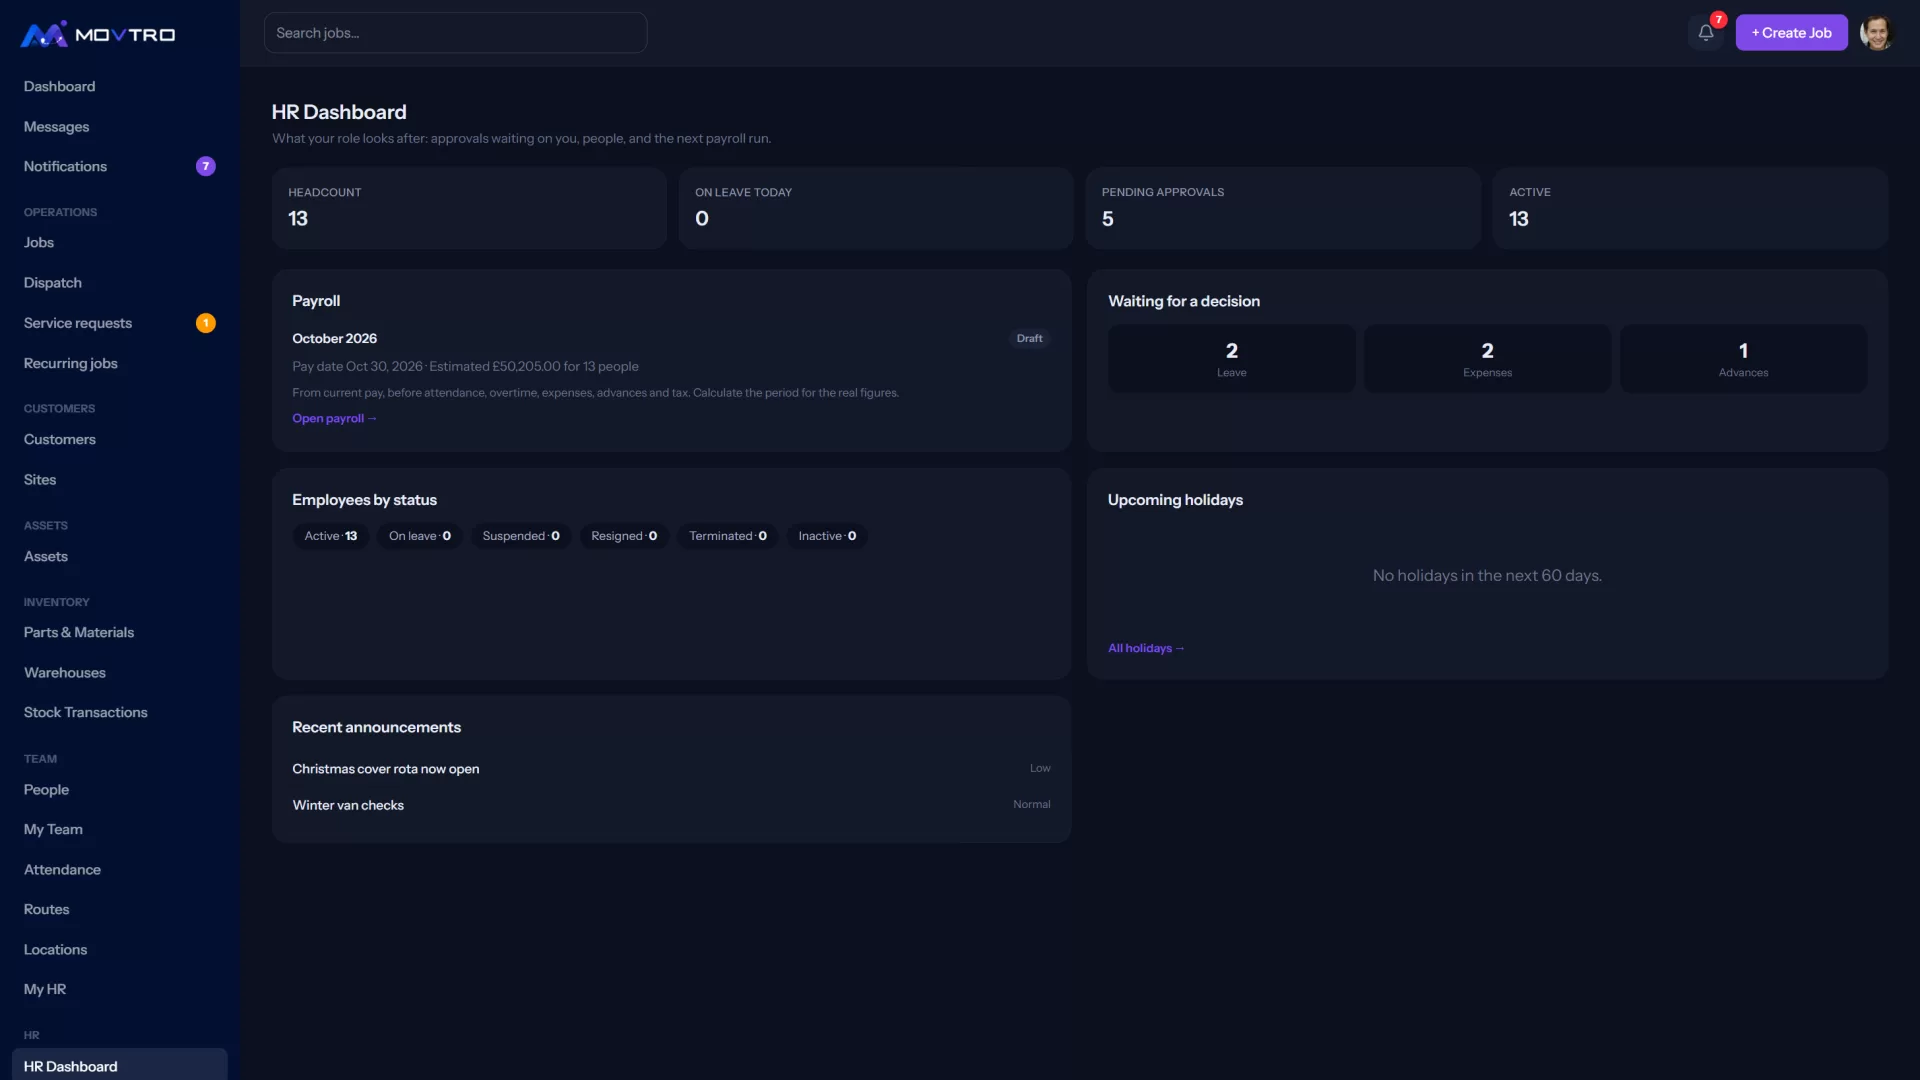Click the Open payroll link

pos(334,418)
